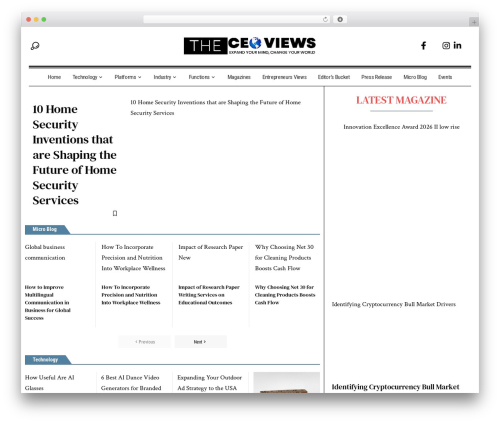Open the LinkedIn profile icon
Image resolution: width=500 pixels, height=423 pixels.
[x=457, y=45]
